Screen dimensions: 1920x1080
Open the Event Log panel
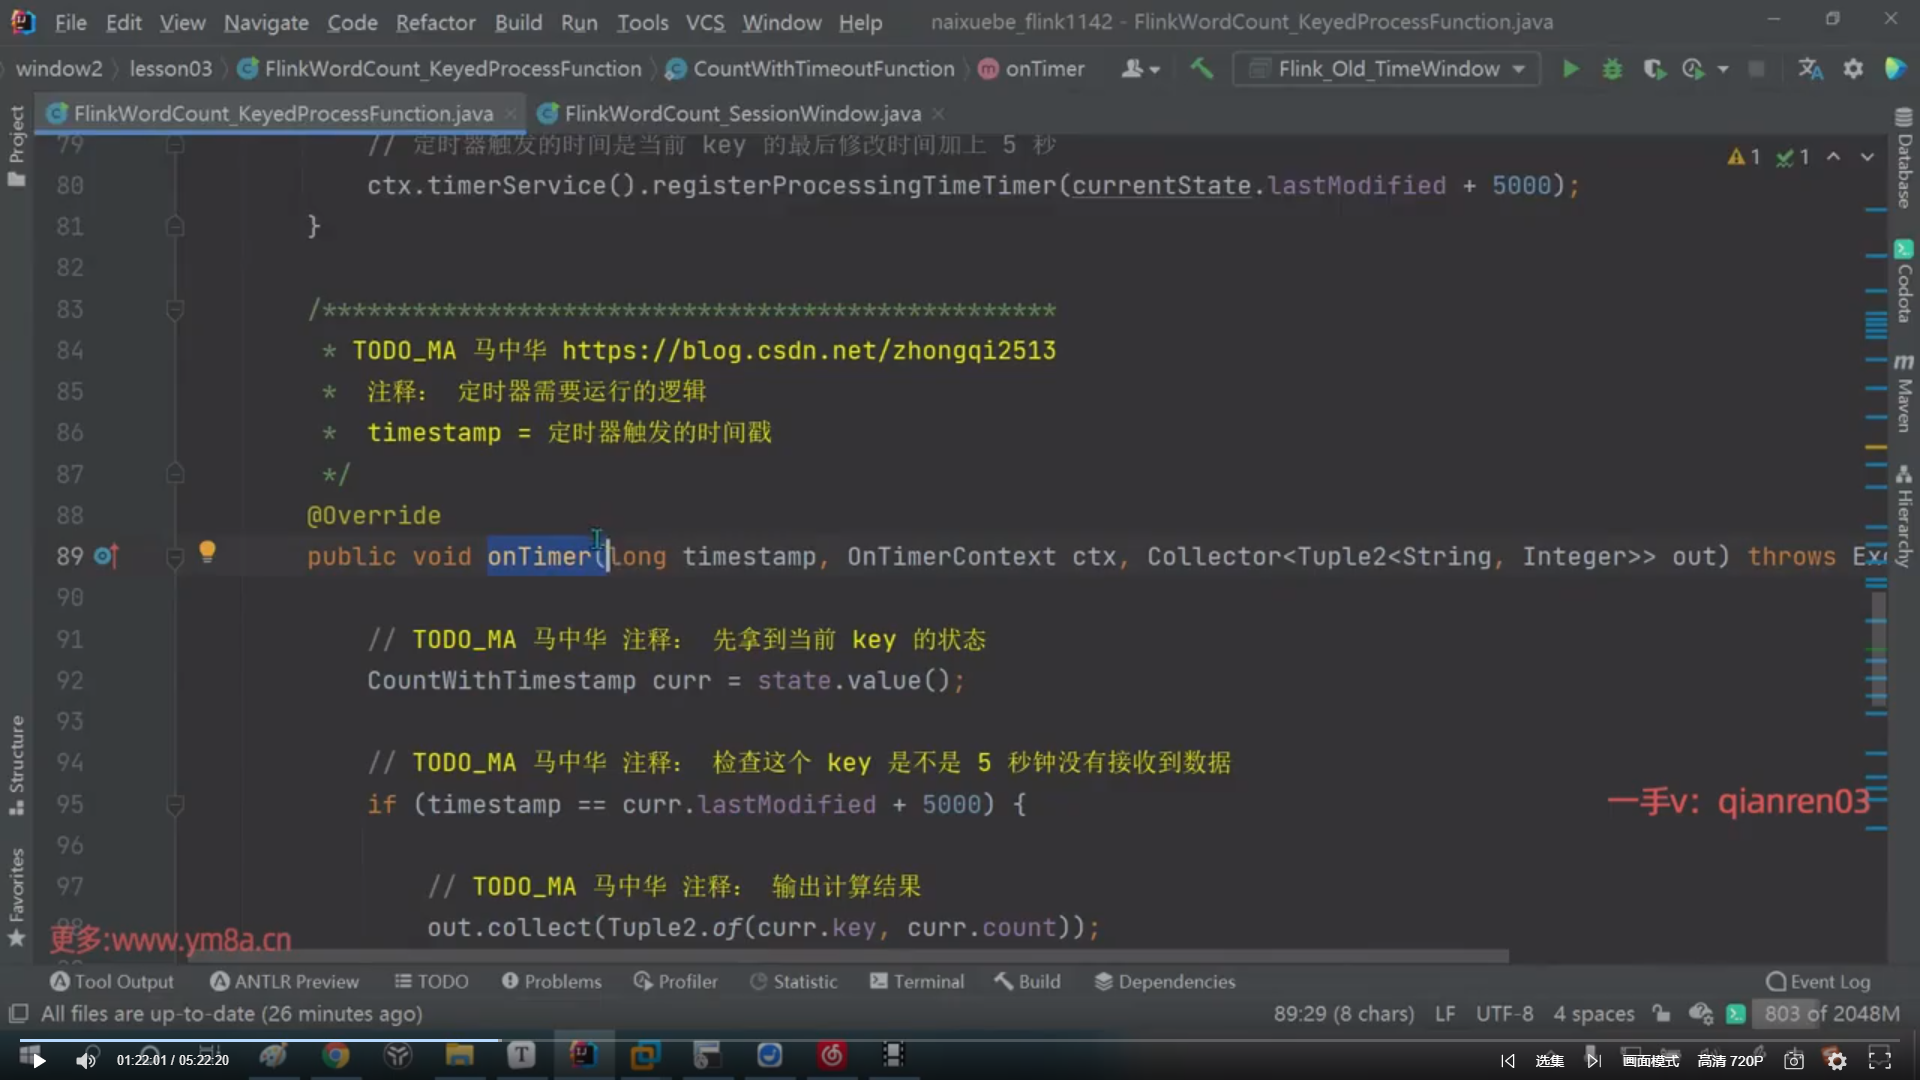1818,982
